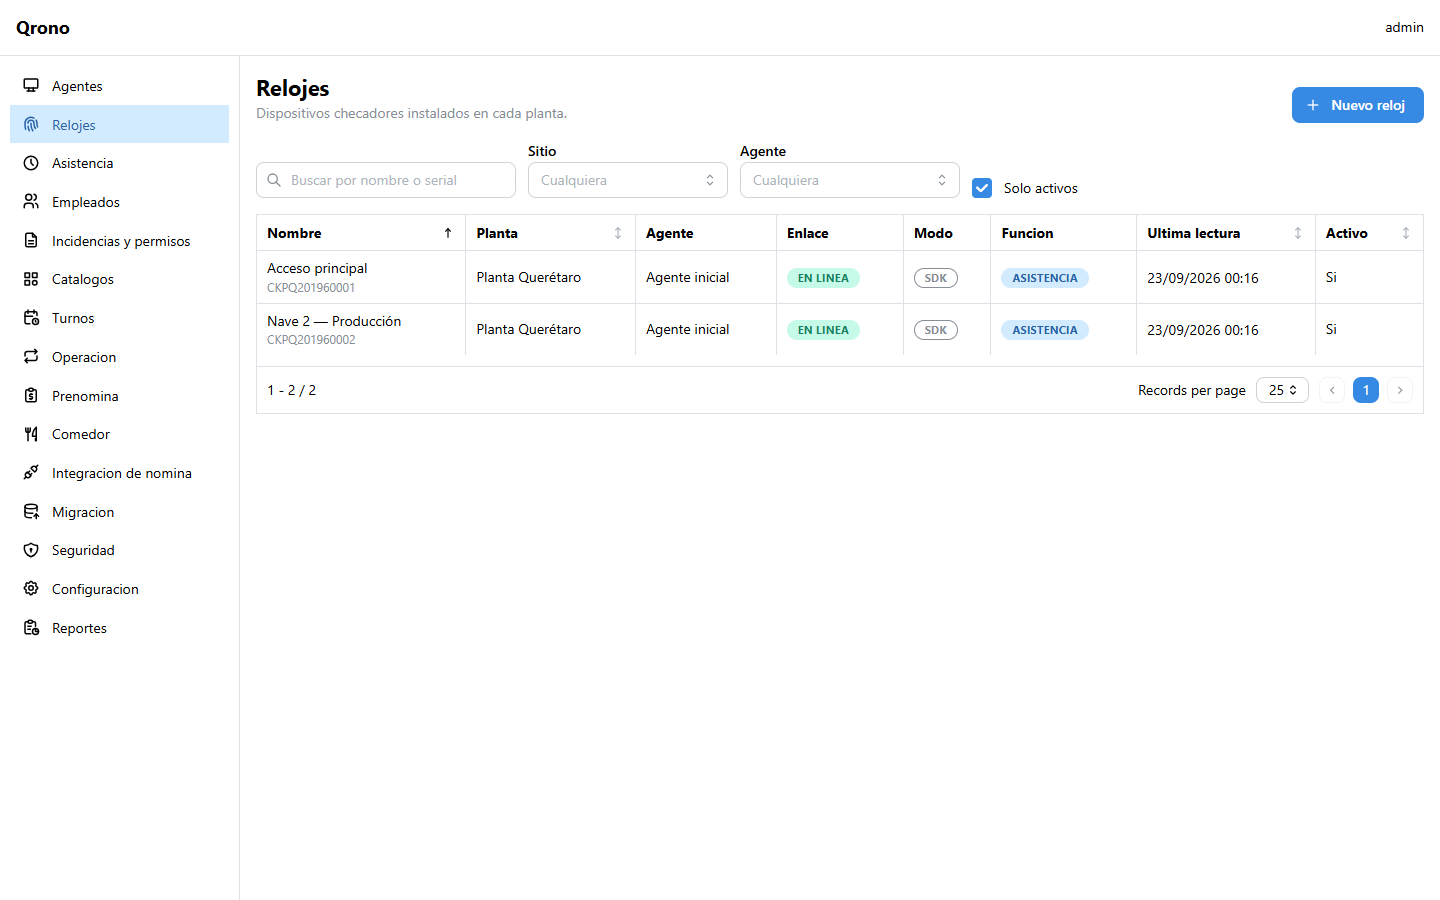This screenshot has width=1440, height=900.
Task: Click the 1 - 2 / 2 record count
Action: pyautogui.click(x=291, y=390)
